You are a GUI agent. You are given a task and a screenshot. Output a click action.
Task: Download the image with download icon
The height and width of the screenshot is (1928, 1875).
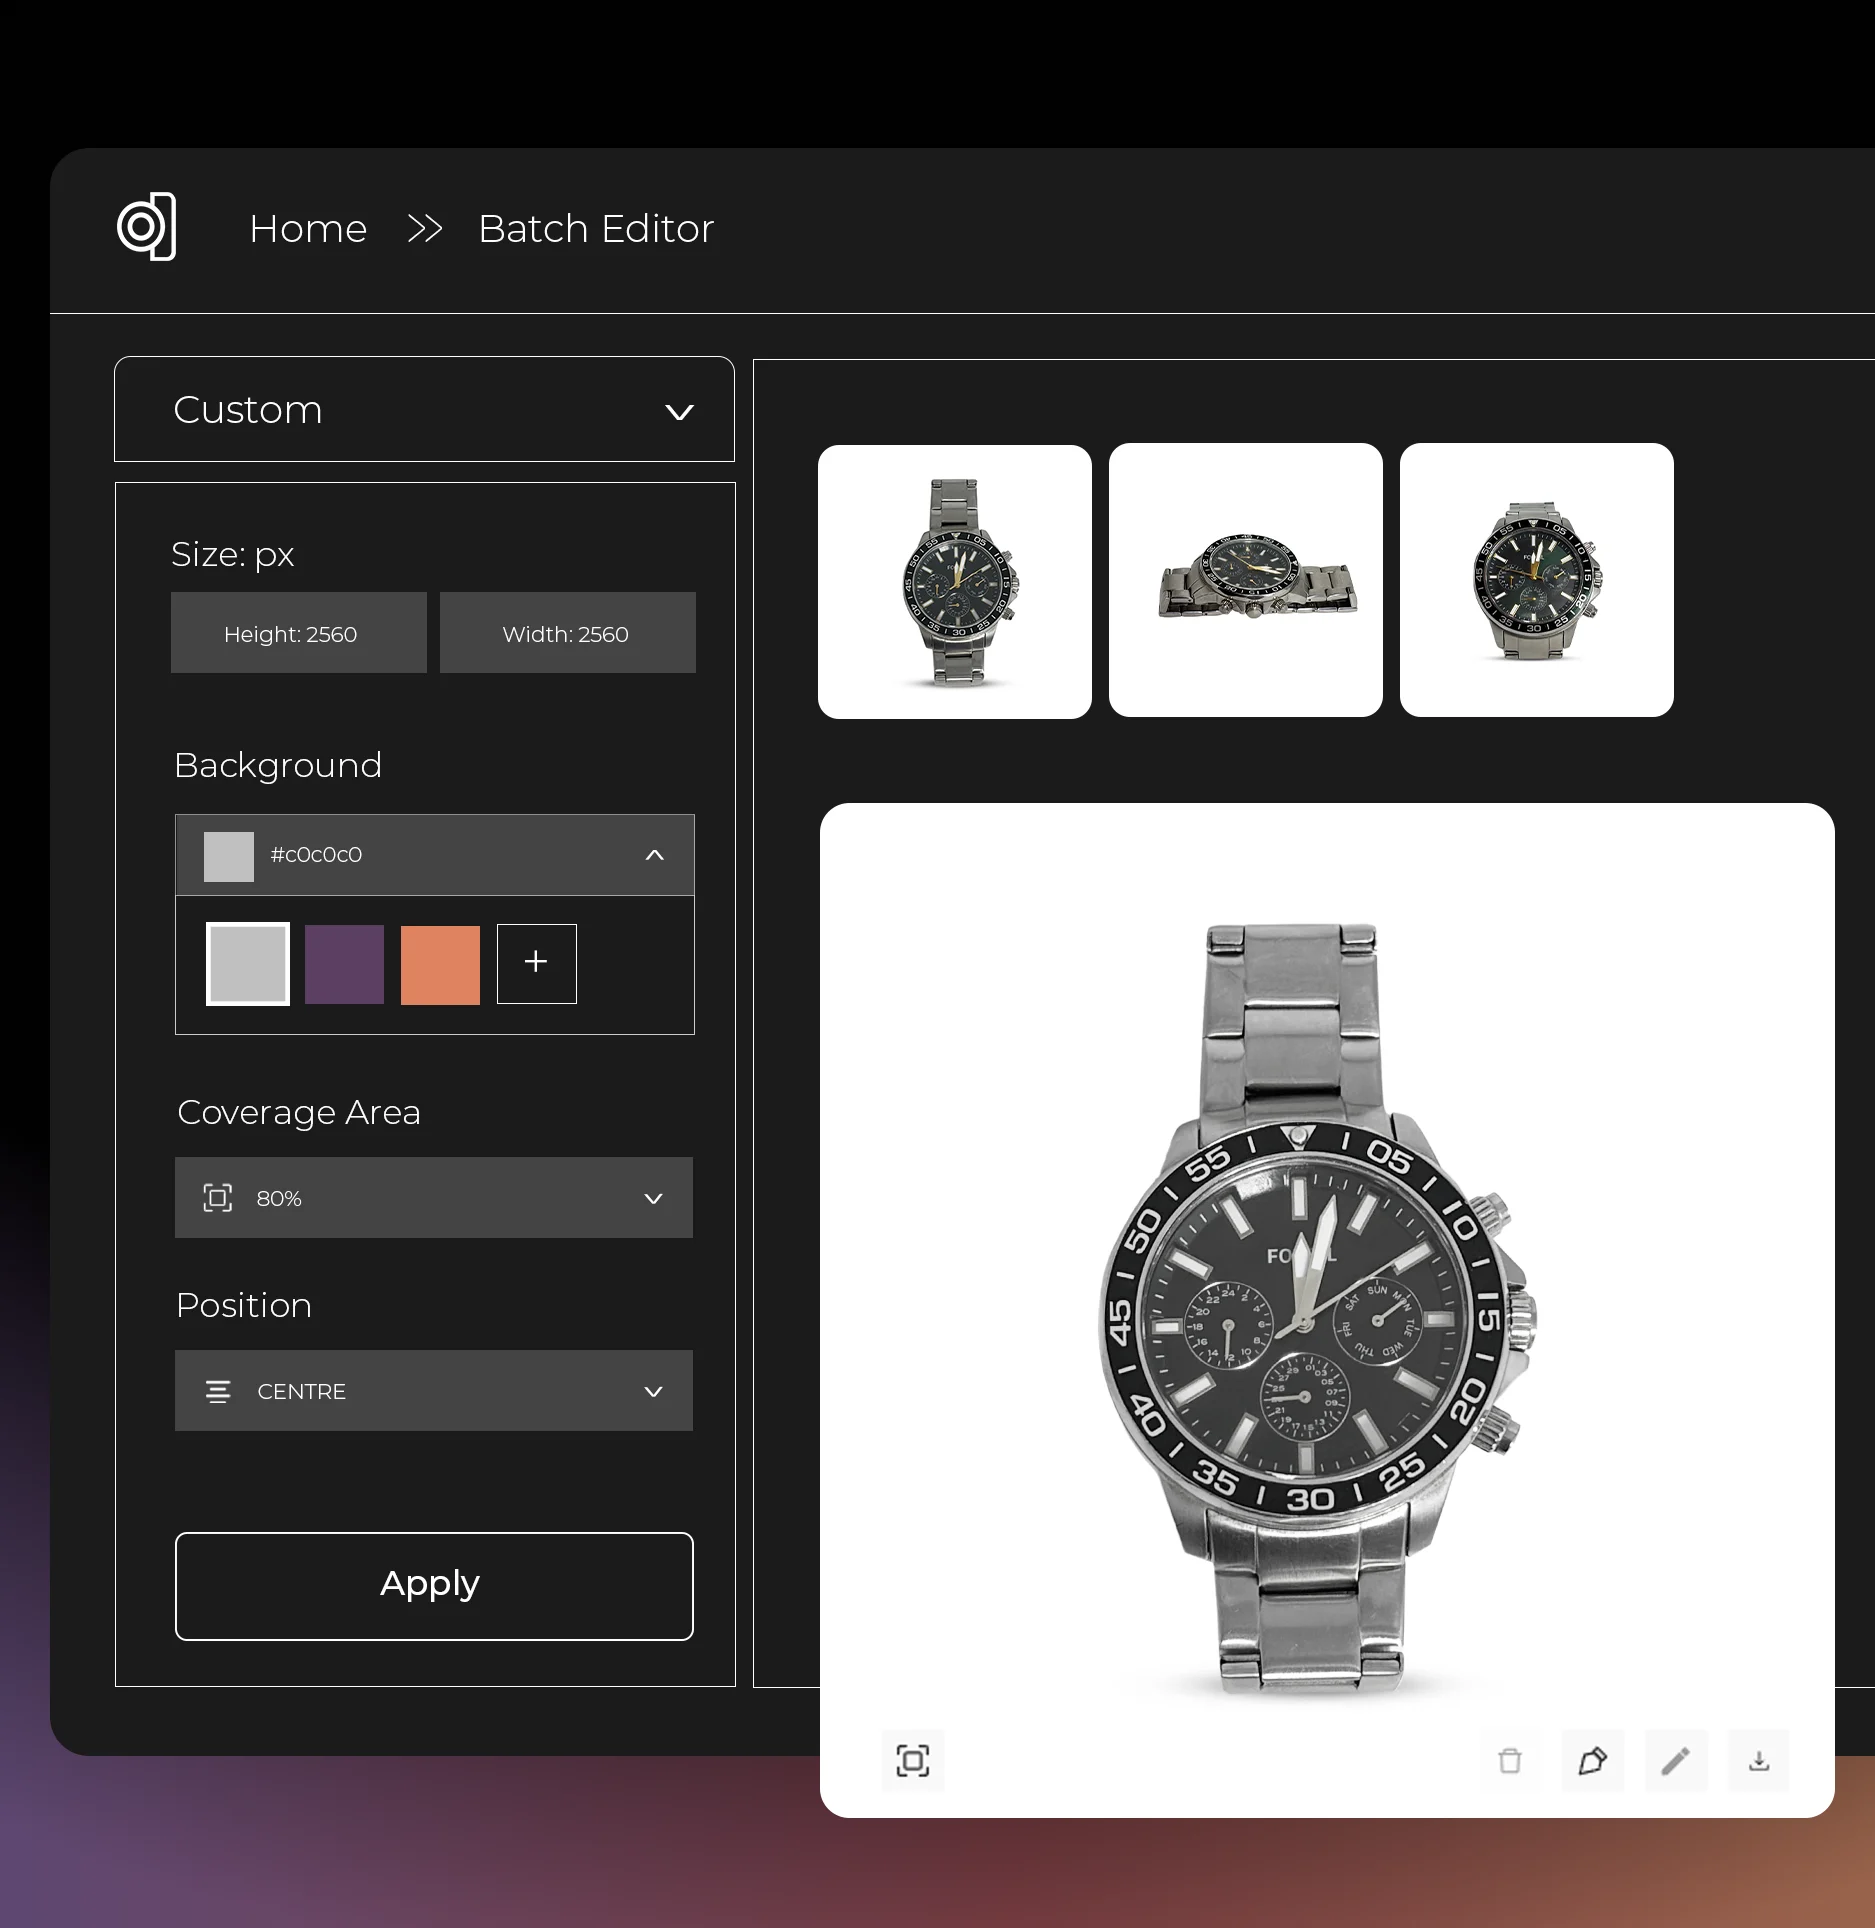coord(1759,1761)
